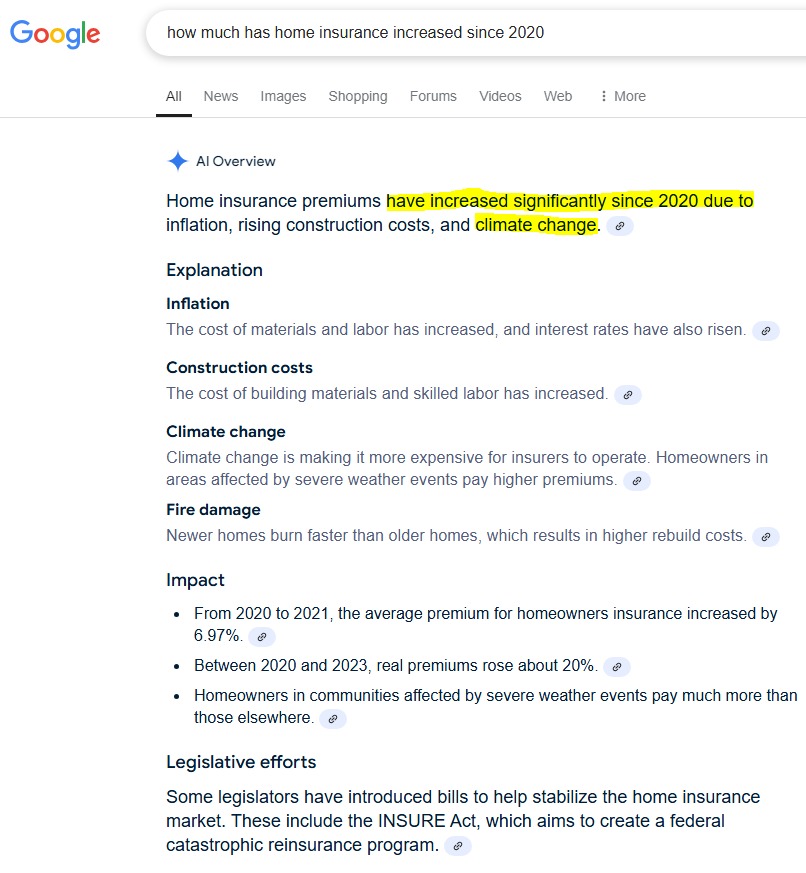This screenshot has width=806, height=873.
Task: Click the 'Explanation' heading
Action: 214,270
